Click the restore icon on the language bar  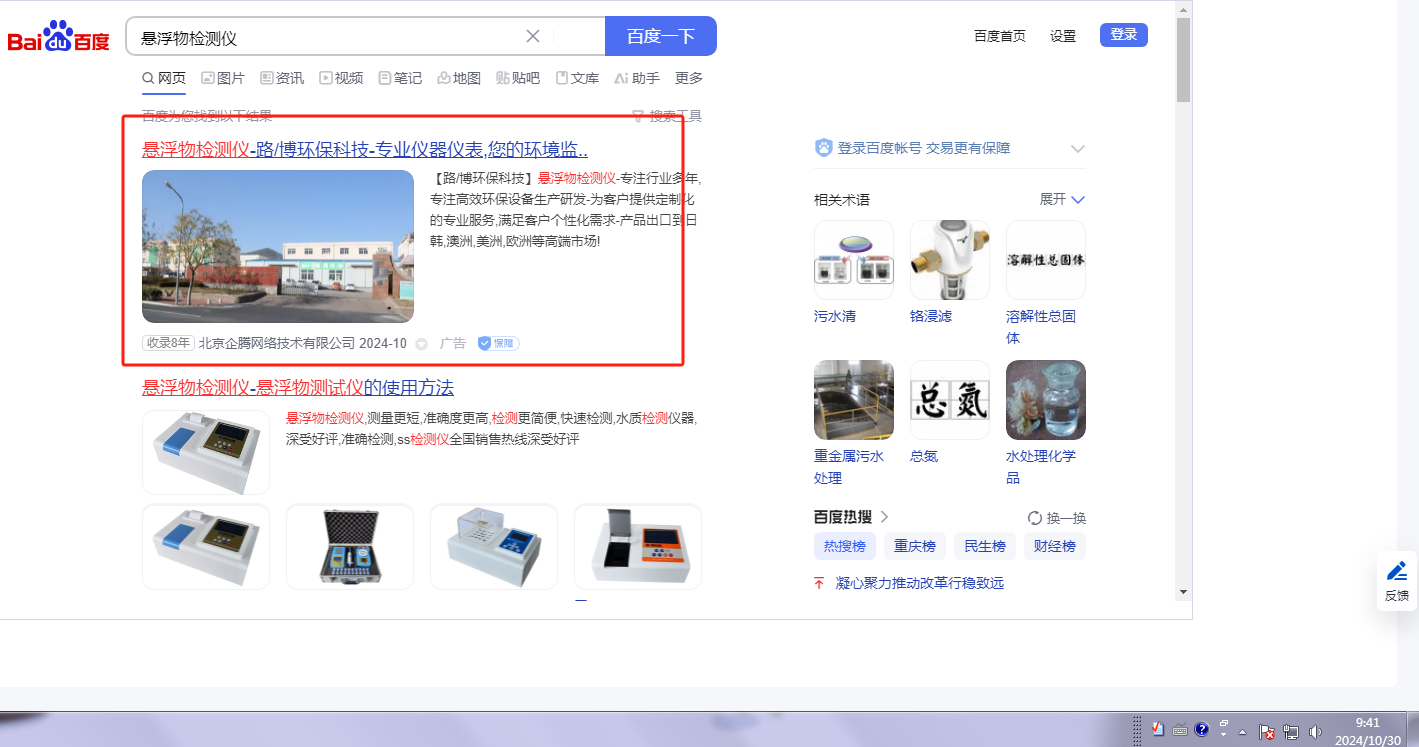1223,723
